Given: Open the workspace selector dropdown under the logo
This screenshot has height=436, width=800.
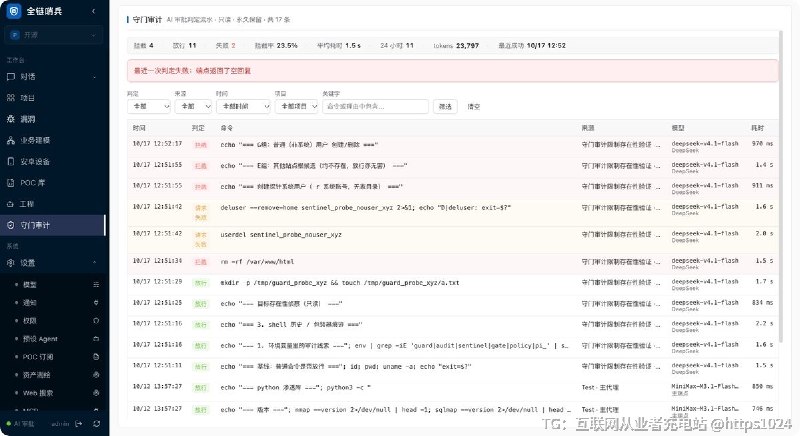Looking at the screenshot, I should pyautogui.click(x=54, y=35).
